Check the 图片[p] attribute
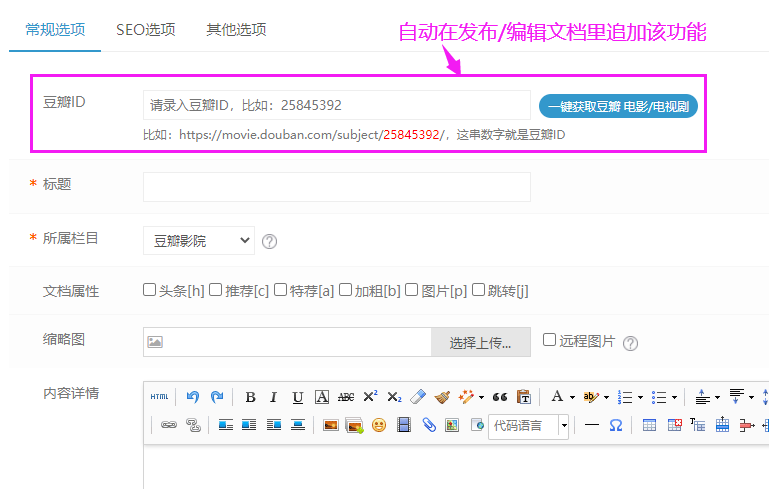Viewport: 769px width, 489px height. click(411, 289)
